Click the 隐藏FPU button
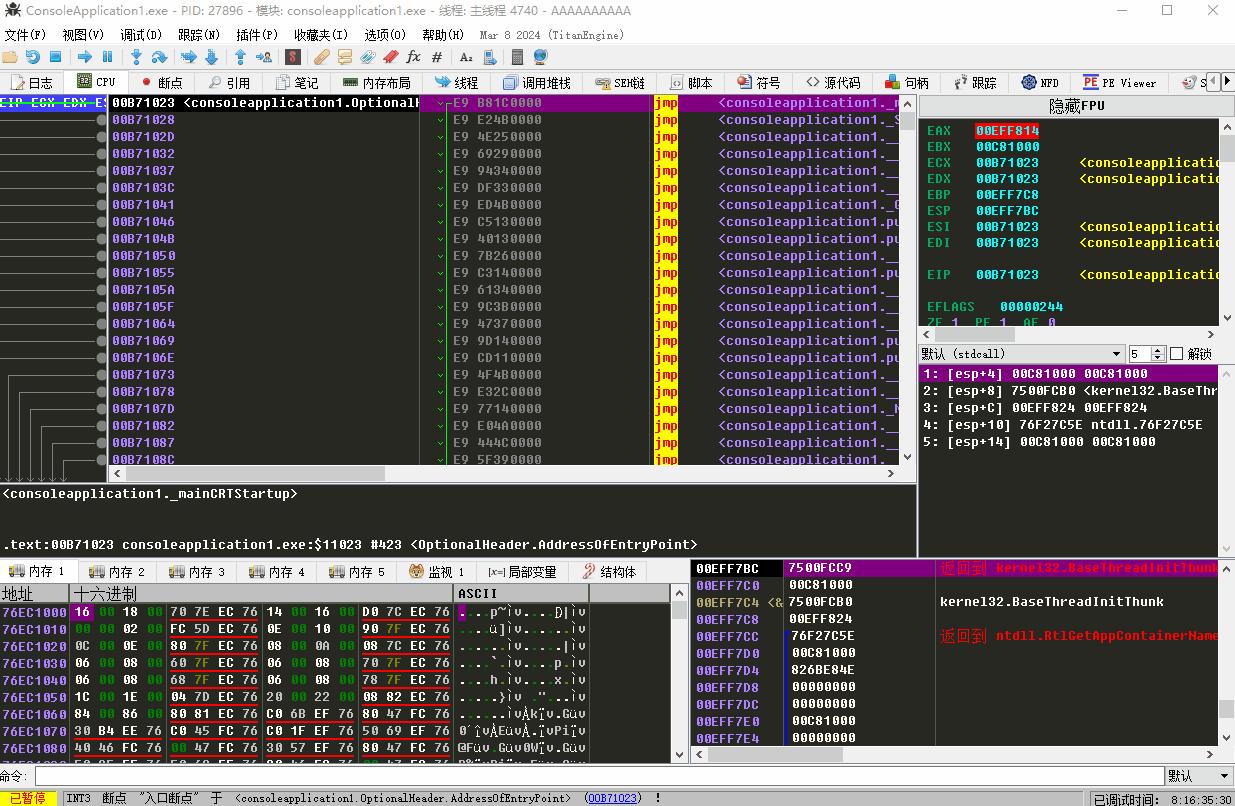This screenshot has height=806, width=1235. pyautogui.click(x=1077, y=106)
